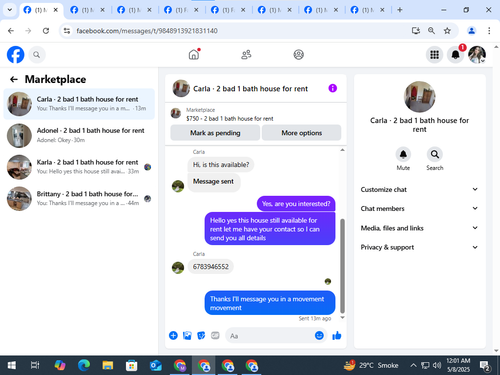Click Carla's large profile picture in side panel
This screenshot has height=375, width=500.
pos(419,97)
